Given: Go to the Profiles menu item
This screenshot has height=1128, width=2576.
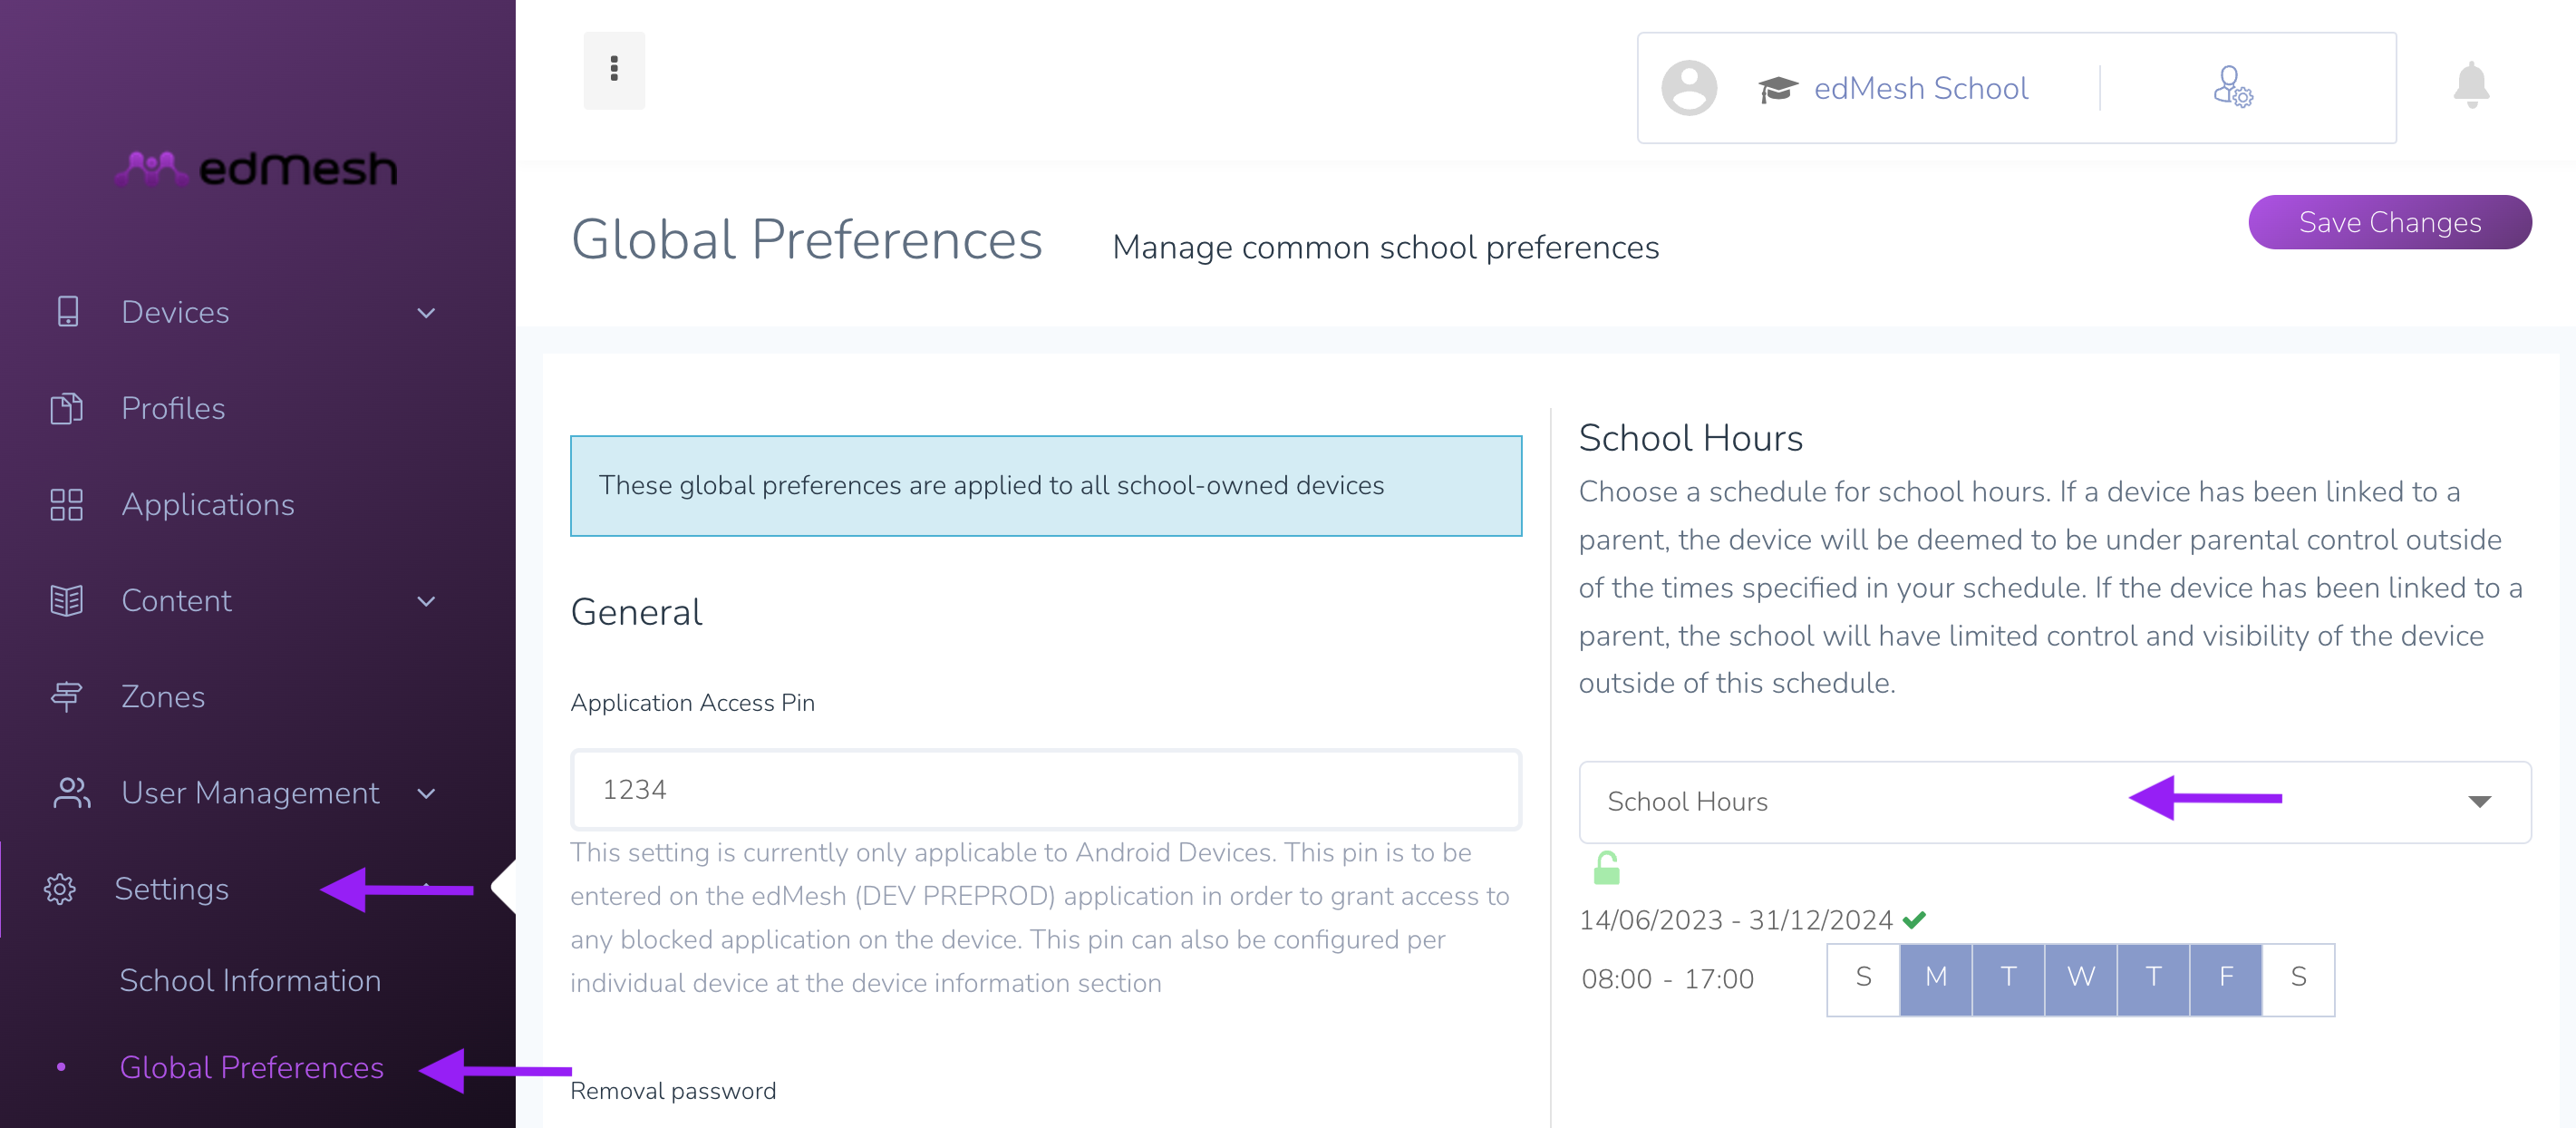Looking at the screenshot, I should [172, 409].
